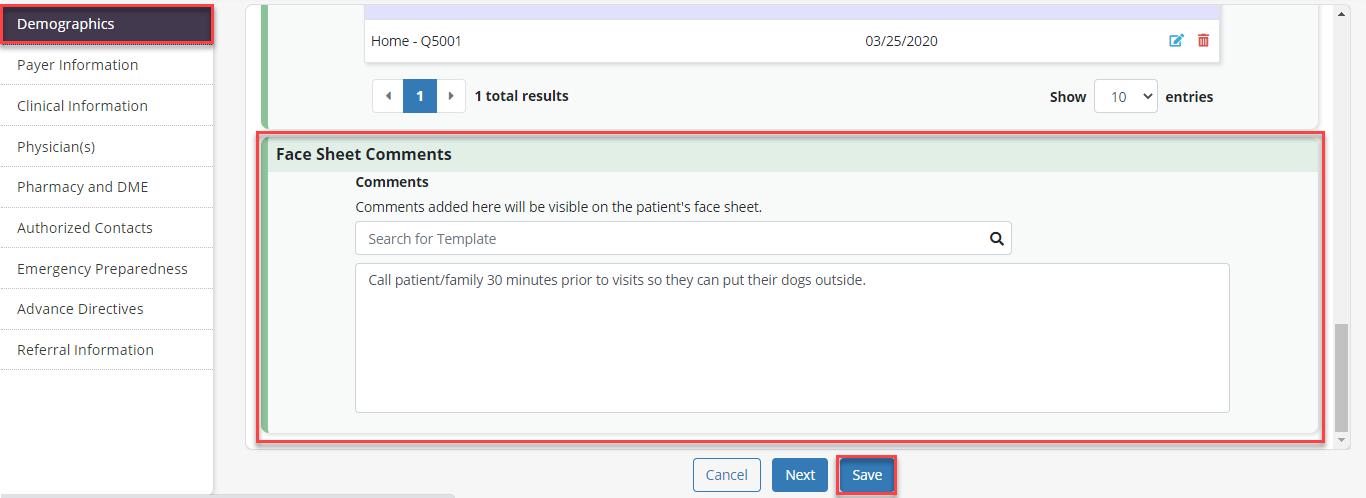Delete the Home - Q5001 row

pos(1203,41)
